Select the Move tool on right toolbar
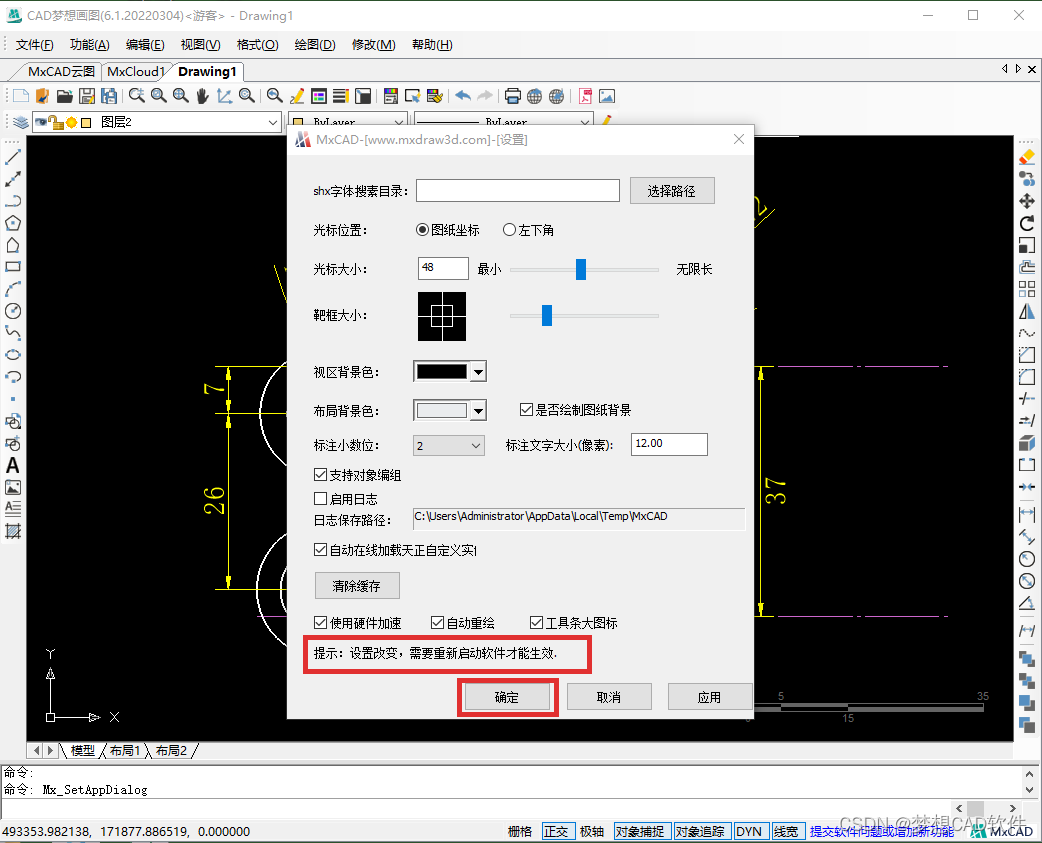 (1027, 201)
